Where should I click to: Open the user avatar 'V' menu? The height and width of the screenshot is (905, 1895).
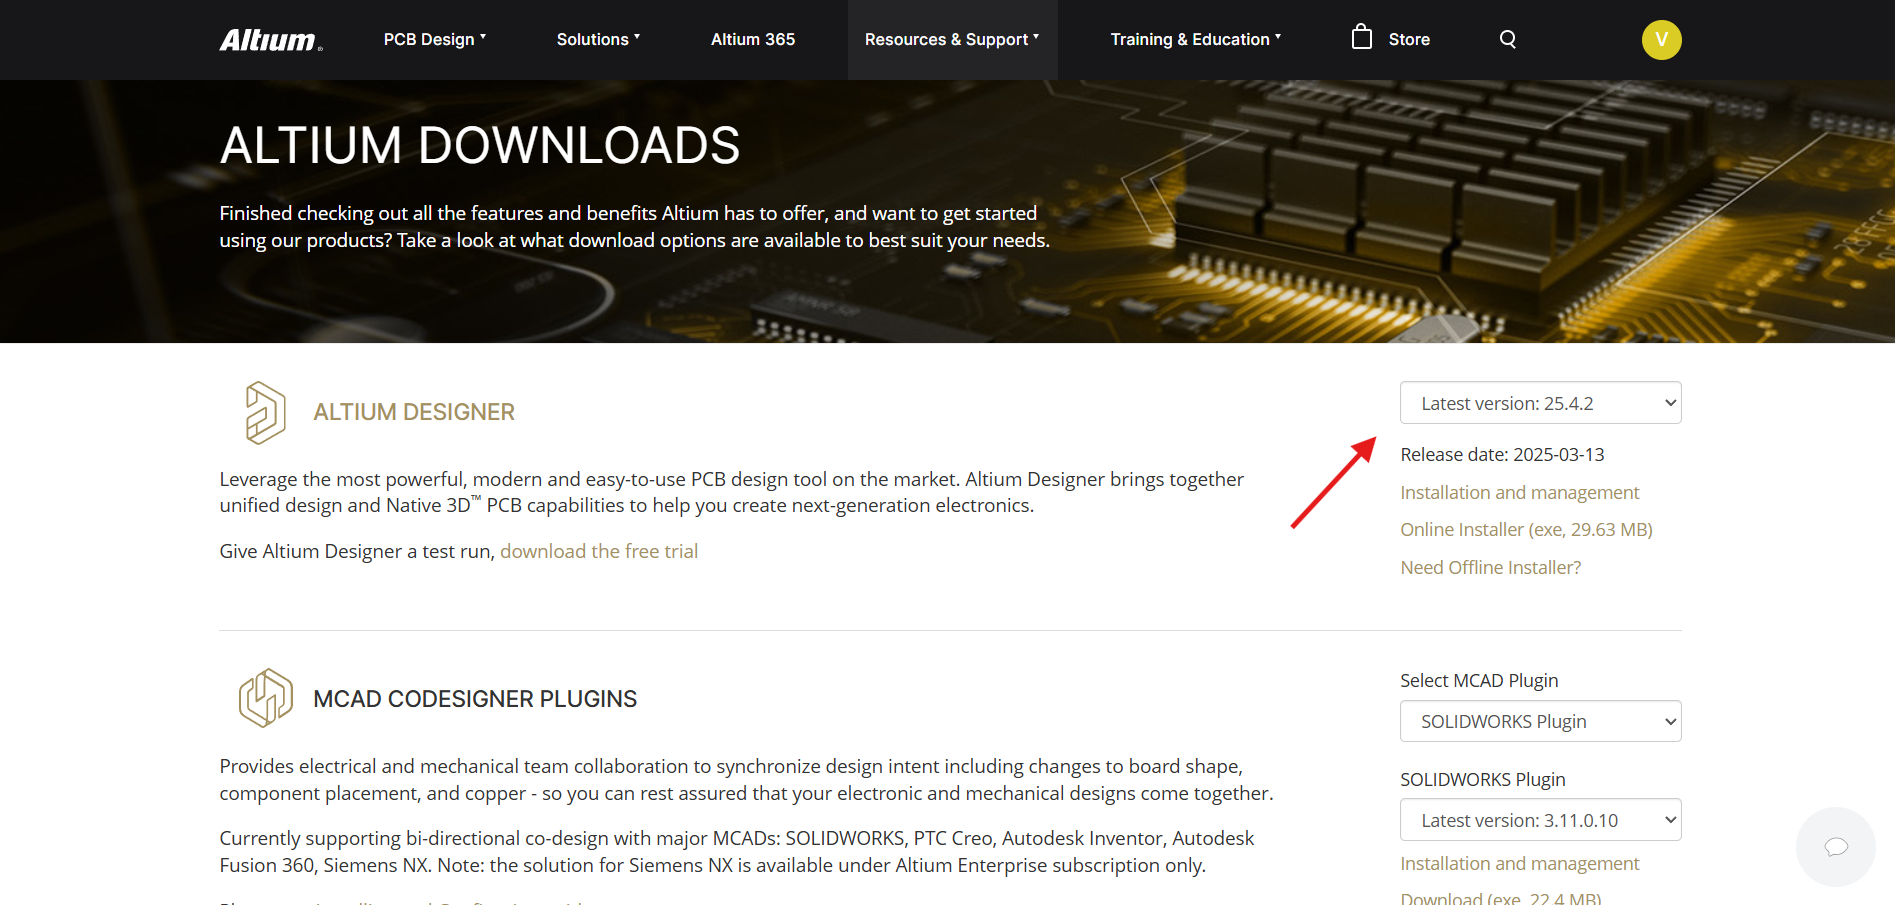1661,40
